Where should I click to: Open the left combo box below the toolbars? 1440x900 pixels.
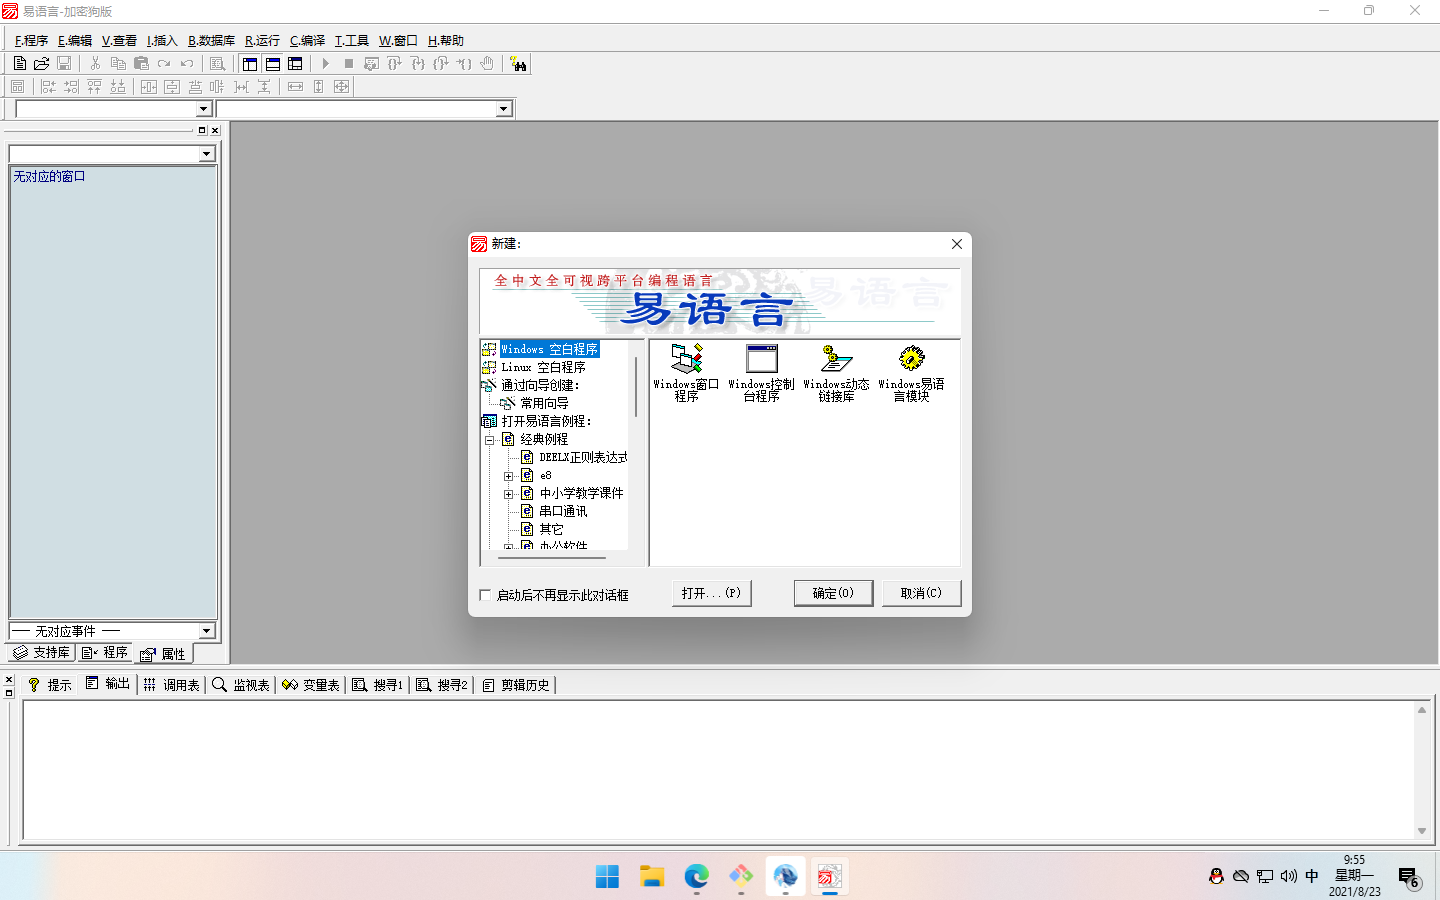click(x=203, y=109)
